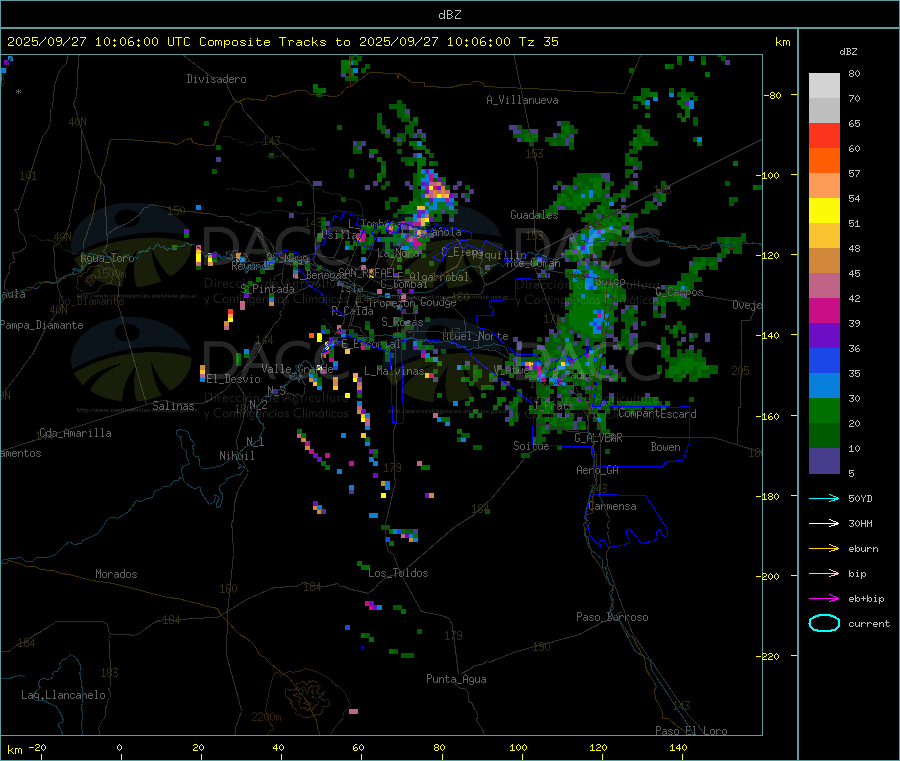Click the '60' km tick on bottom axis
This screenshot has height=761, width=900.
[359, 747]
